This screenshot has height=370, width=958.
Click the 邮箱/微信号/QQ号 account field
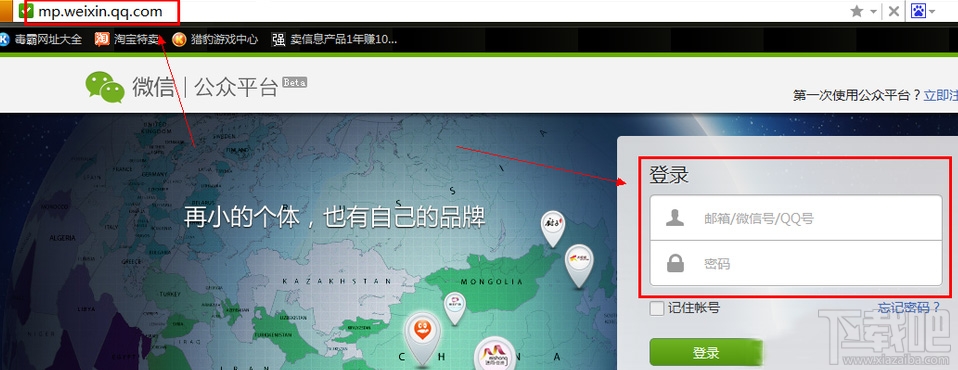coord(795,218)
